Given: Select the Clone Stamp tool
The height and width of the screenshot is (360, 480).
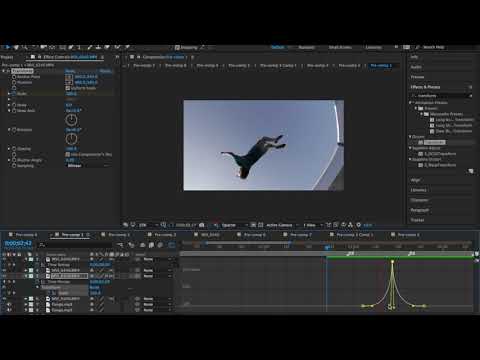Looking at the screenshot, I should pos(99,48).
